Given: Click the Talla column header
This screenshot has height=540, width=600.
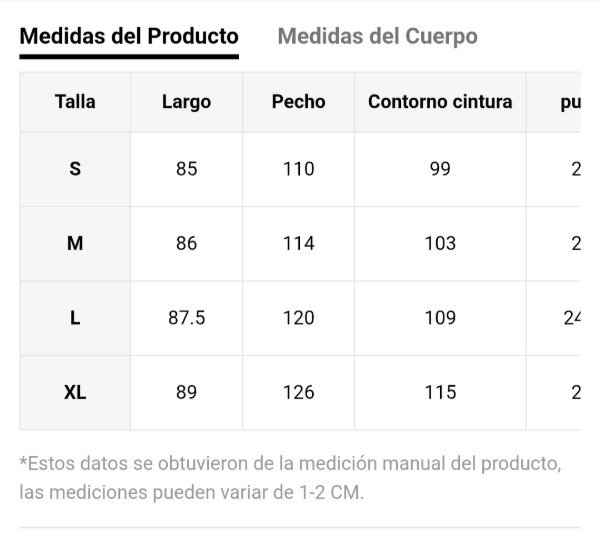Looking at the screenshot, I should (75, 101).
